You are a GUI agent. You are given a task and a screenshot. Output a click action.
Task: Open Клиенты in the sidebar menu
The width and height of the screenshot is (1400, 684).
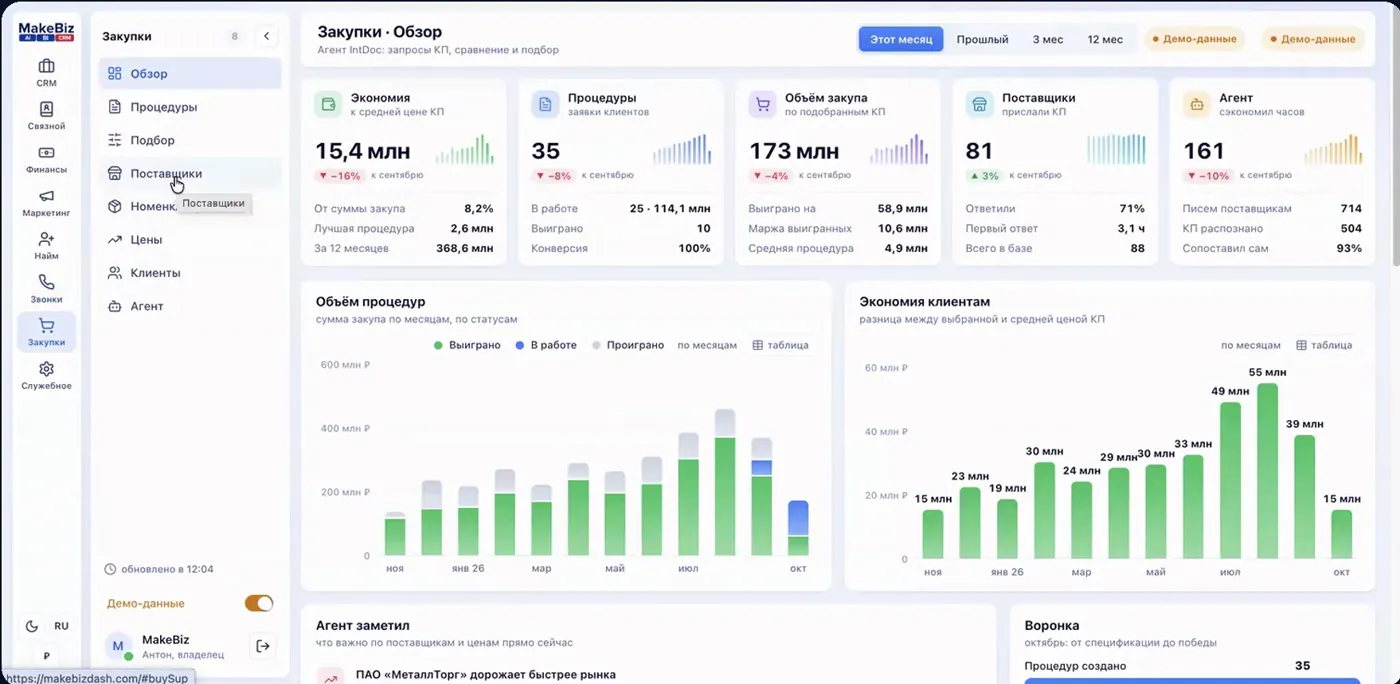tap(190, 273)
